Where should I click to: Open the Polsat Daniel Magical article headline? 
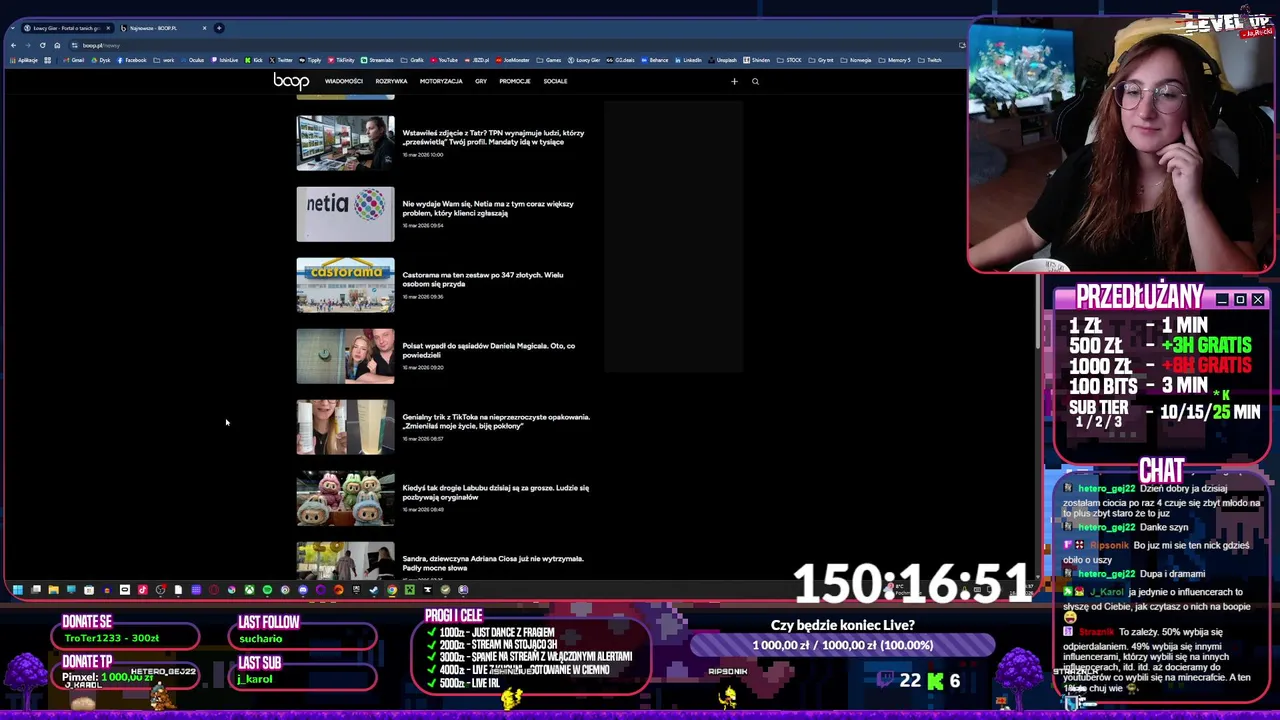pyautogui.click(x=489, y=350)
